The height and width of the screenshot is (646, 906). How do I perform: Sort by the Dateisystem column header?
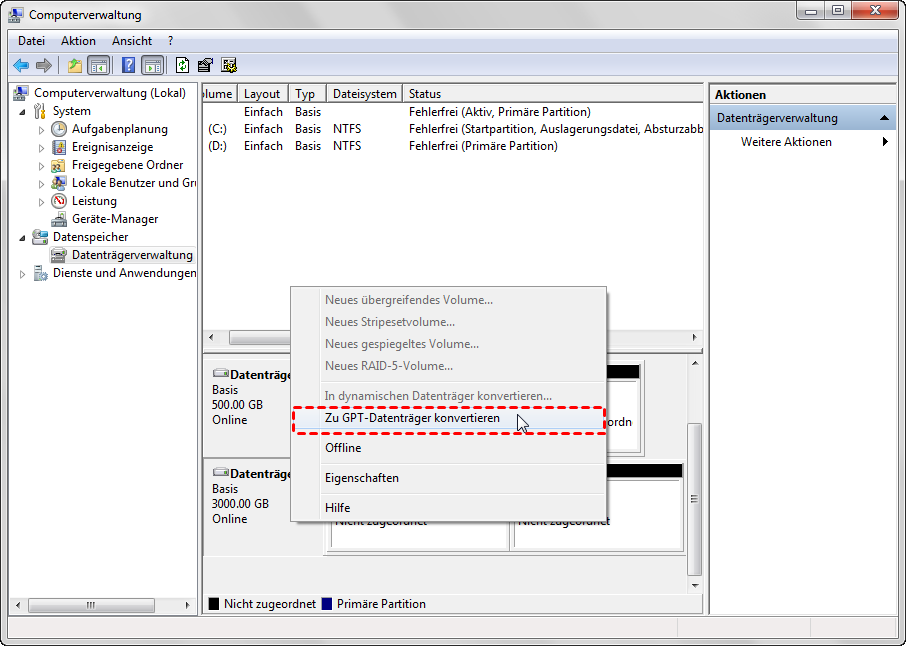click(365, 94)
